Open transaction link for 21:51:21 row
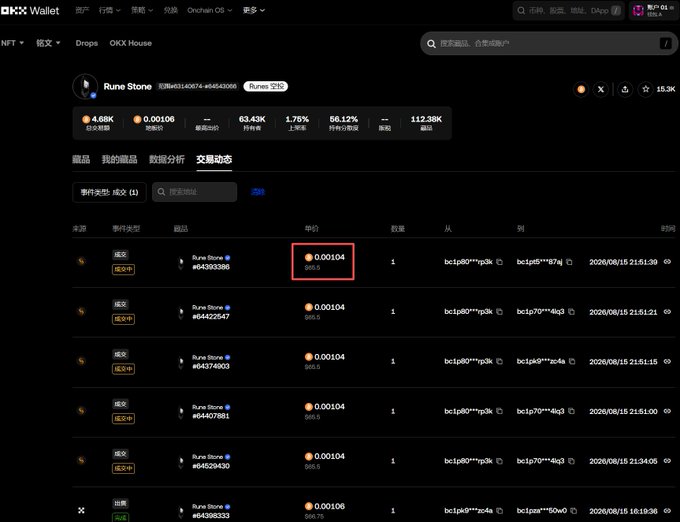Screen dimensions: 680x522 click(x=667, y=311)
